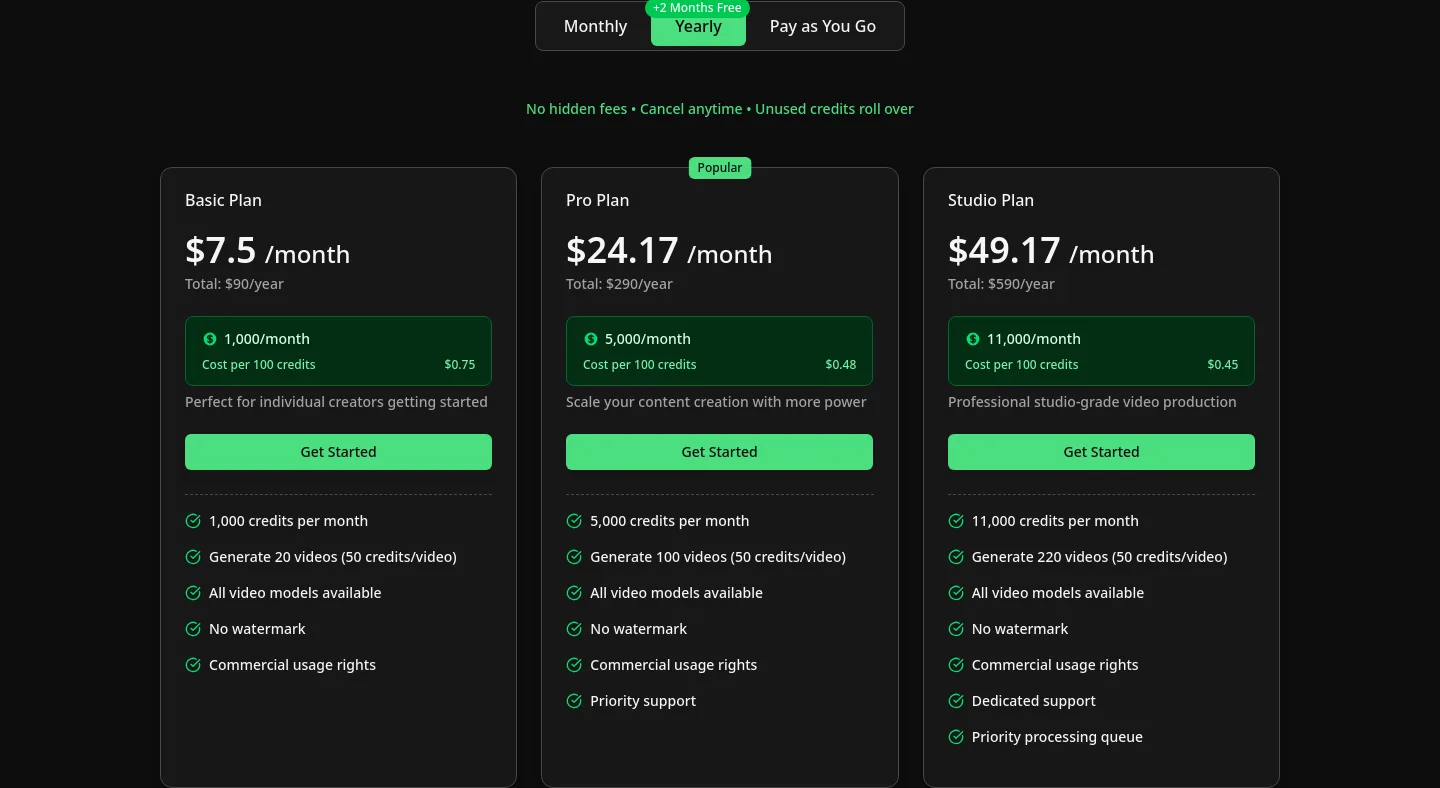Click Pro Plan's All video models checkmark icon
Screen dimensions: 1440x788
[574, 593]
